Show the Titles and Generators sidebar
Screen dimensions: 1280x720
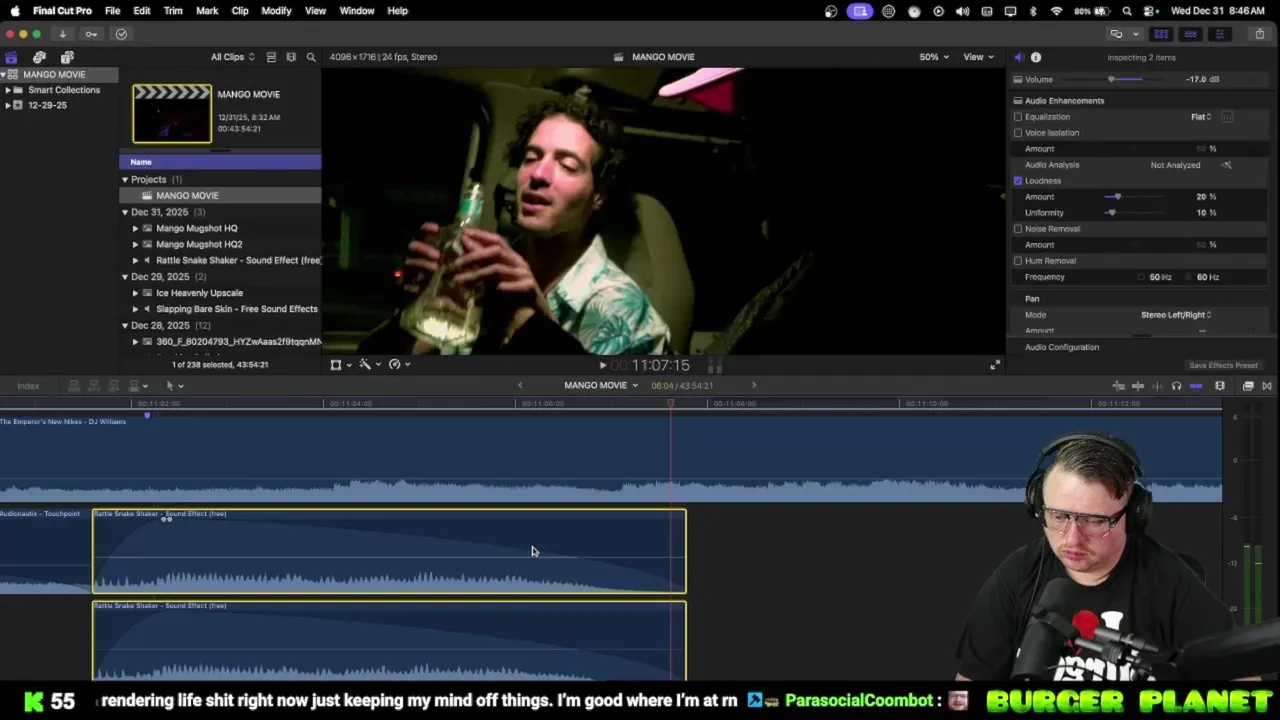[x=67, y=57]
